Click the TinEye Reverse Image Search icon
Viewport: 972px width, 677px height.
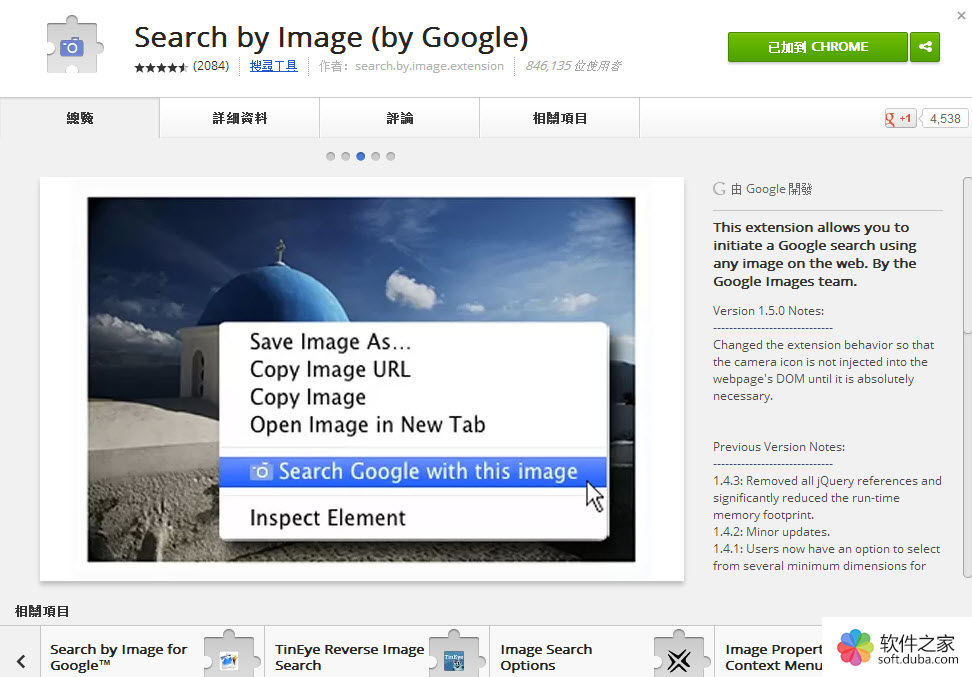click(454, 655)
